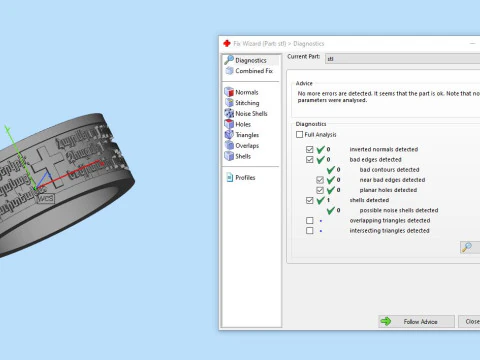Click the WCS label in 3D view
The width and height of the screenshot is (480, 360).
click(45, 199)
